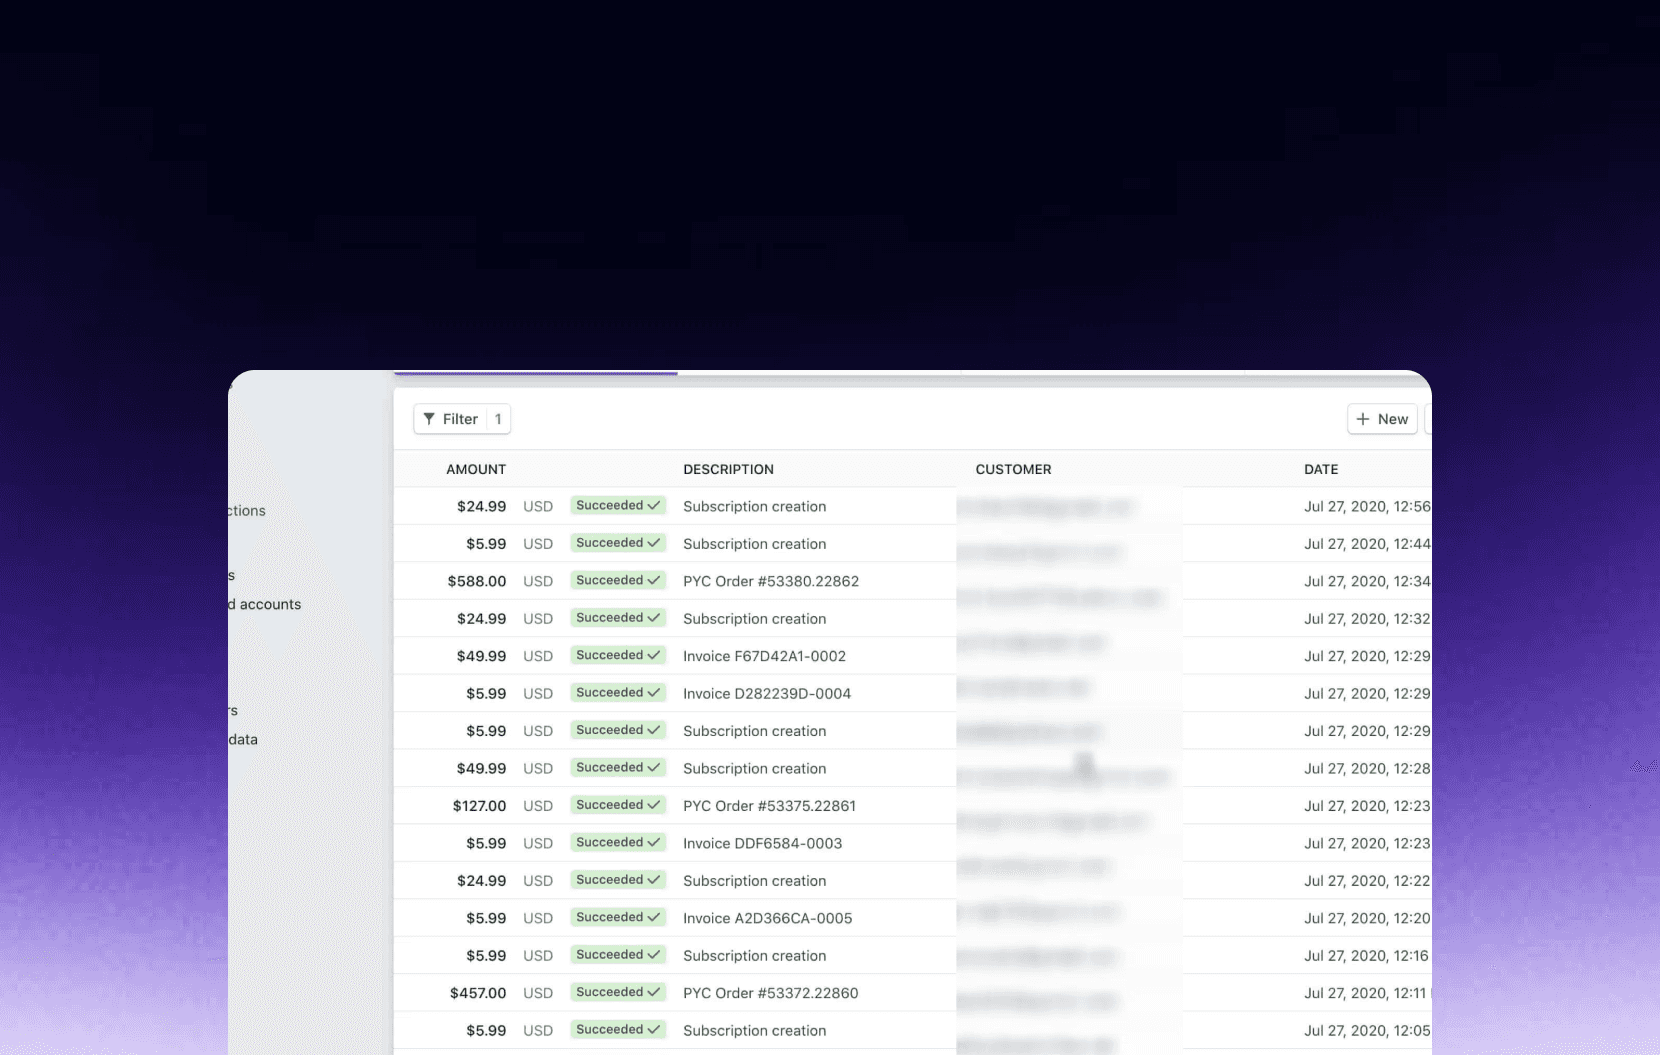
Task: Click the checkmark in the $588.00 Succeeded badge
Action: 652,580
